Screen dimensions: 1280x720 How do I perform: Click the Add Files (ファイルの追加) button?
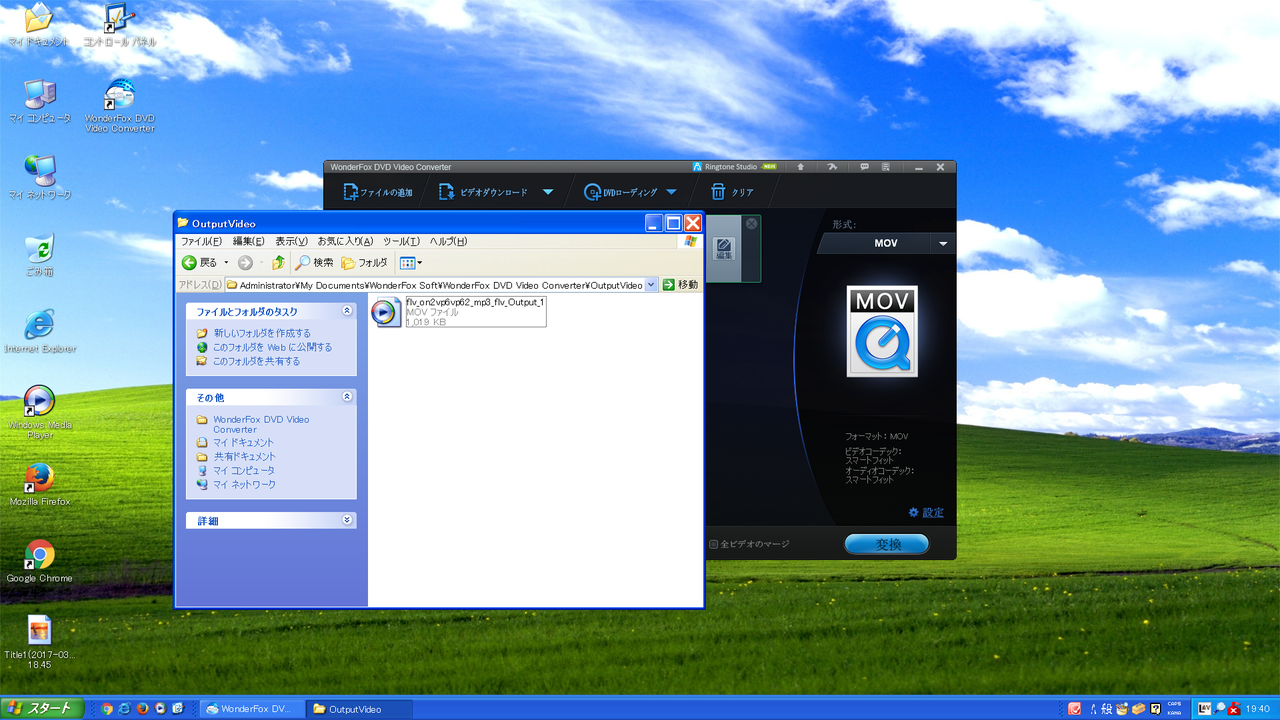pos(378,192)
